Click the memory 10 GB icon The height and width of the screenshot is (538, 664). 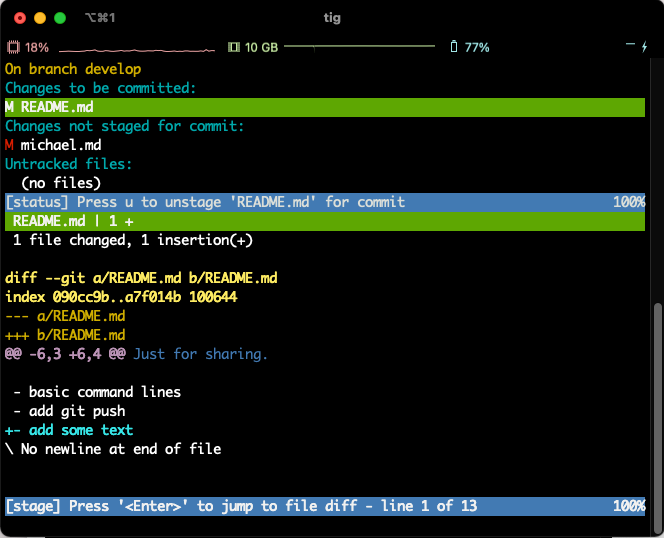[234, 47]
